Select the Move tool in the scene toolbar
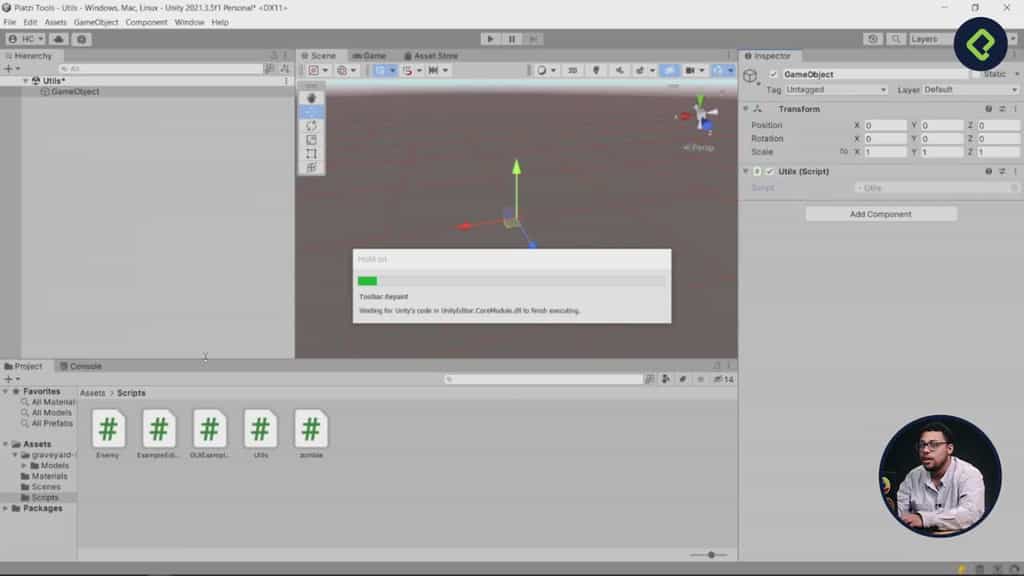1024x576 pixels. 311,112
